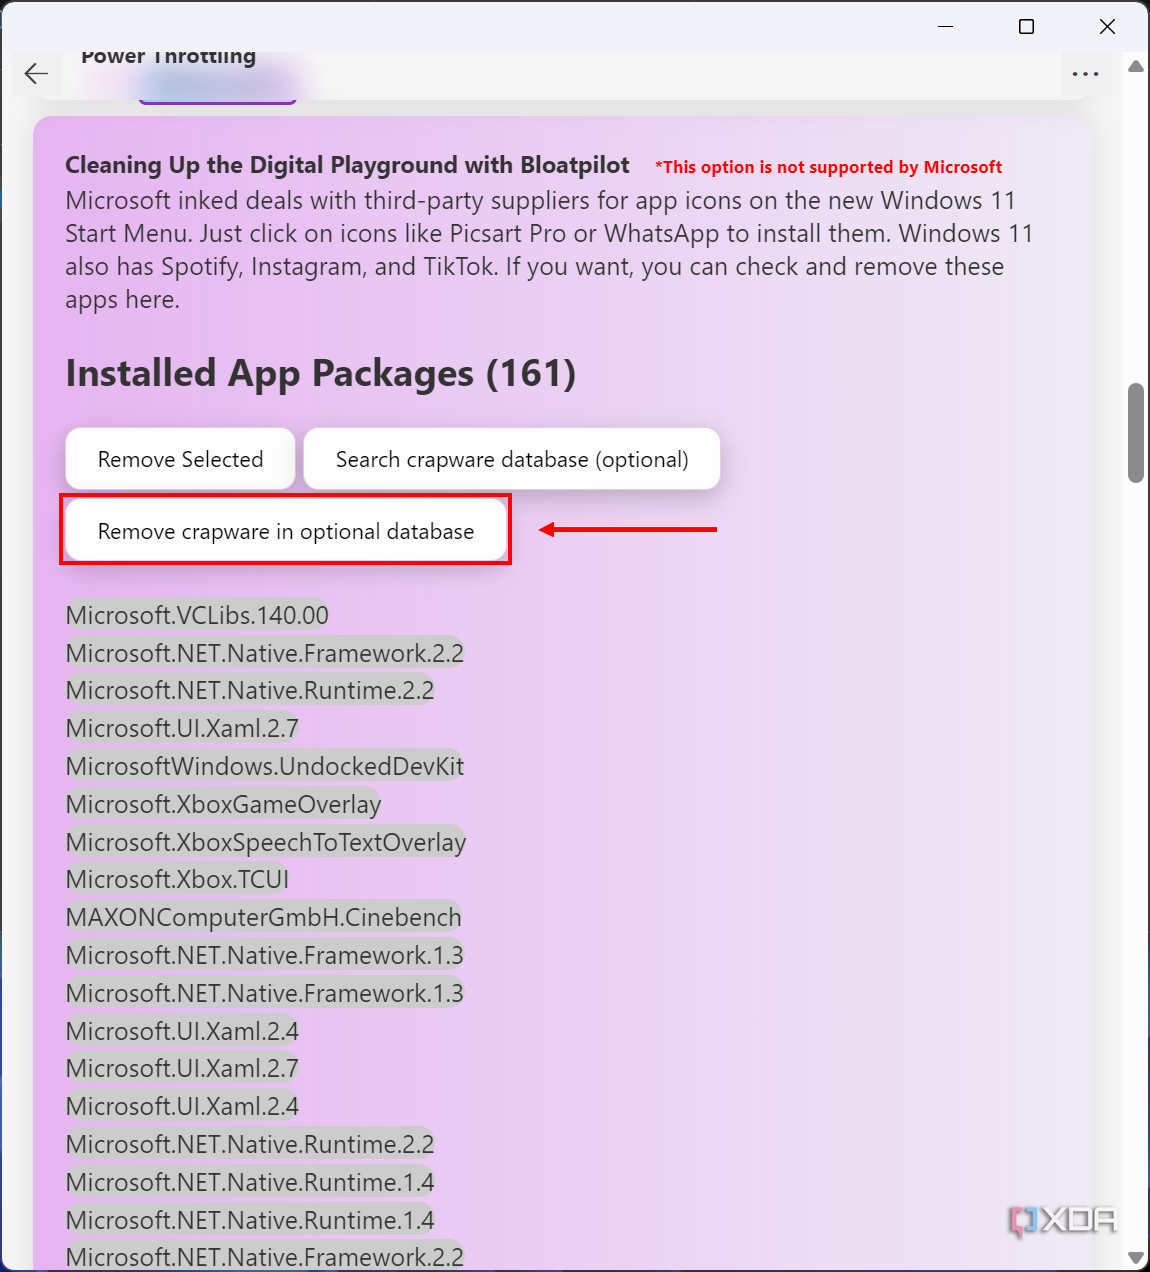Image resolution: width=1150 pixels, height=1272 pixels.
Task: Select MAXONComputerGmbH.Cinebench package
Action: point(264,917)
